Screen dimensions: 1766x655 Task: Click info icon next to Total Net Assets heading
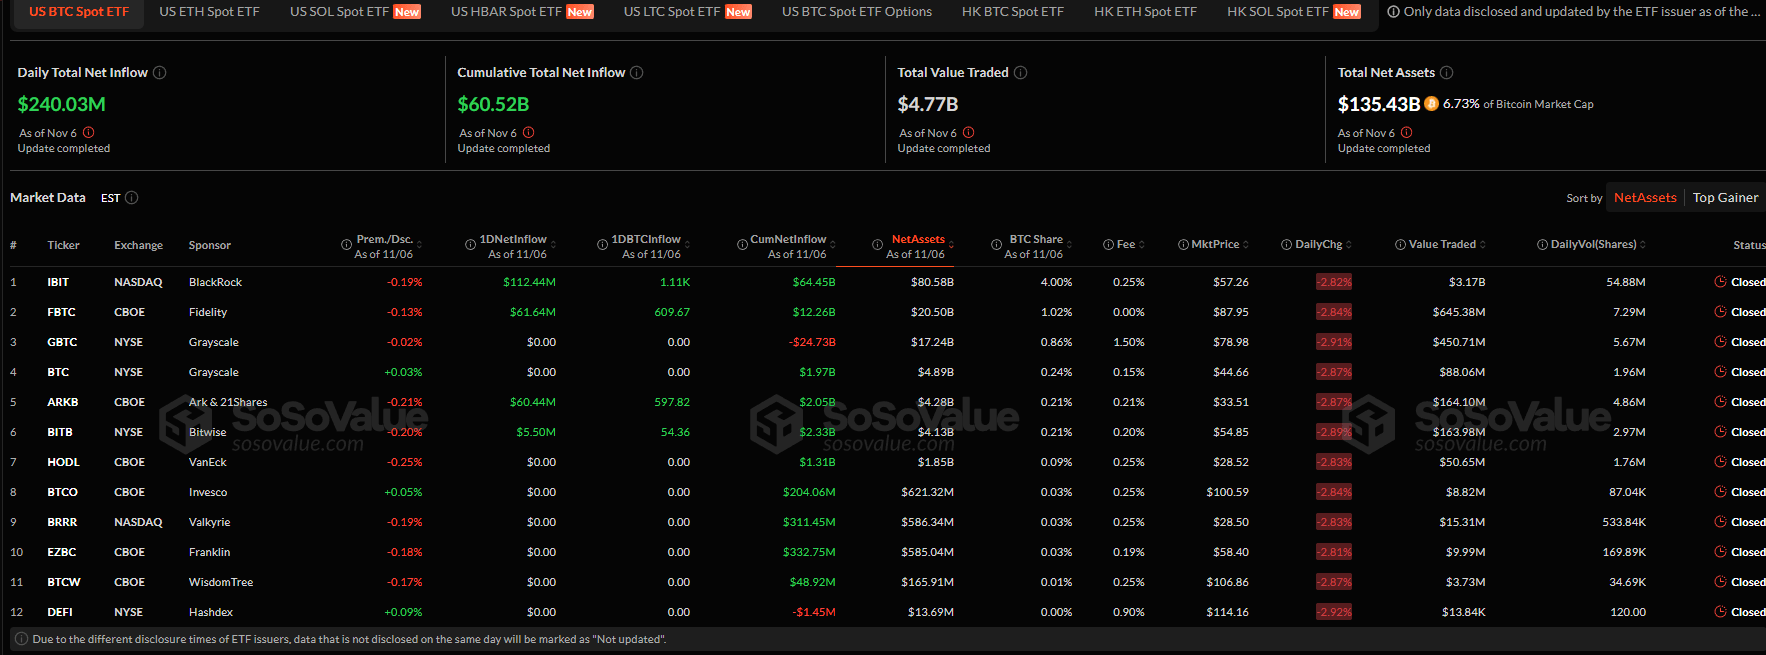click(1447, 73)
